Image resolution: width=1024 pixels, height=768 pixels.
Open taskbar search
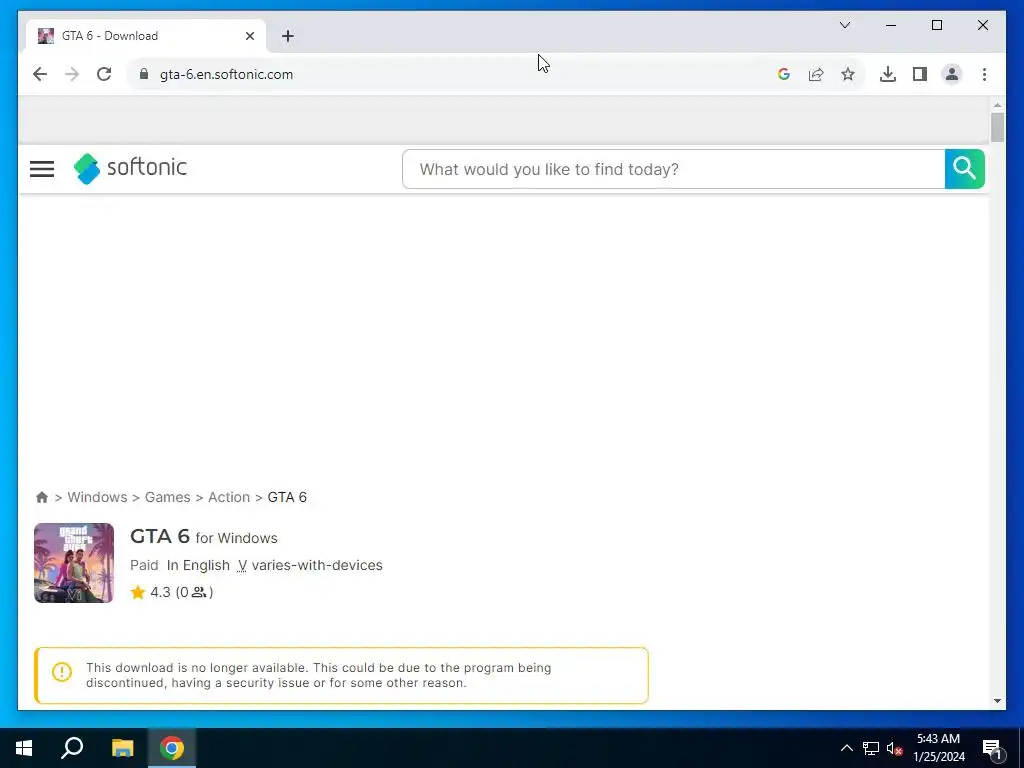[x=72, y=748]
